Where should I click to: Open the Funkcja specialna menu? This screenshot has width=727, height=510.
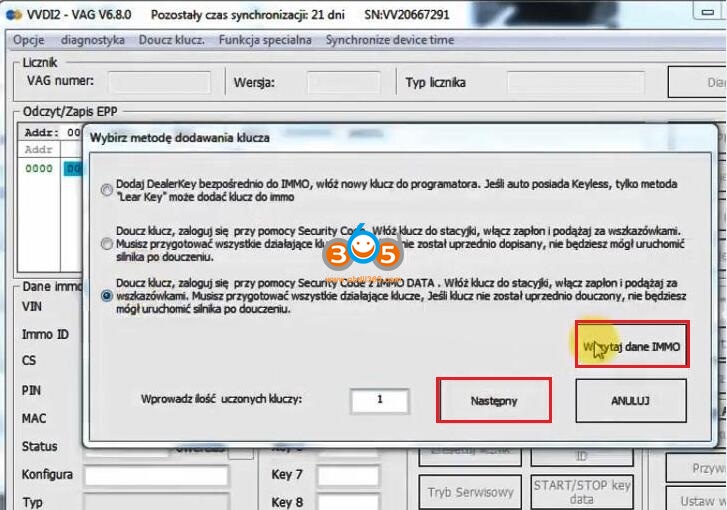265,40
